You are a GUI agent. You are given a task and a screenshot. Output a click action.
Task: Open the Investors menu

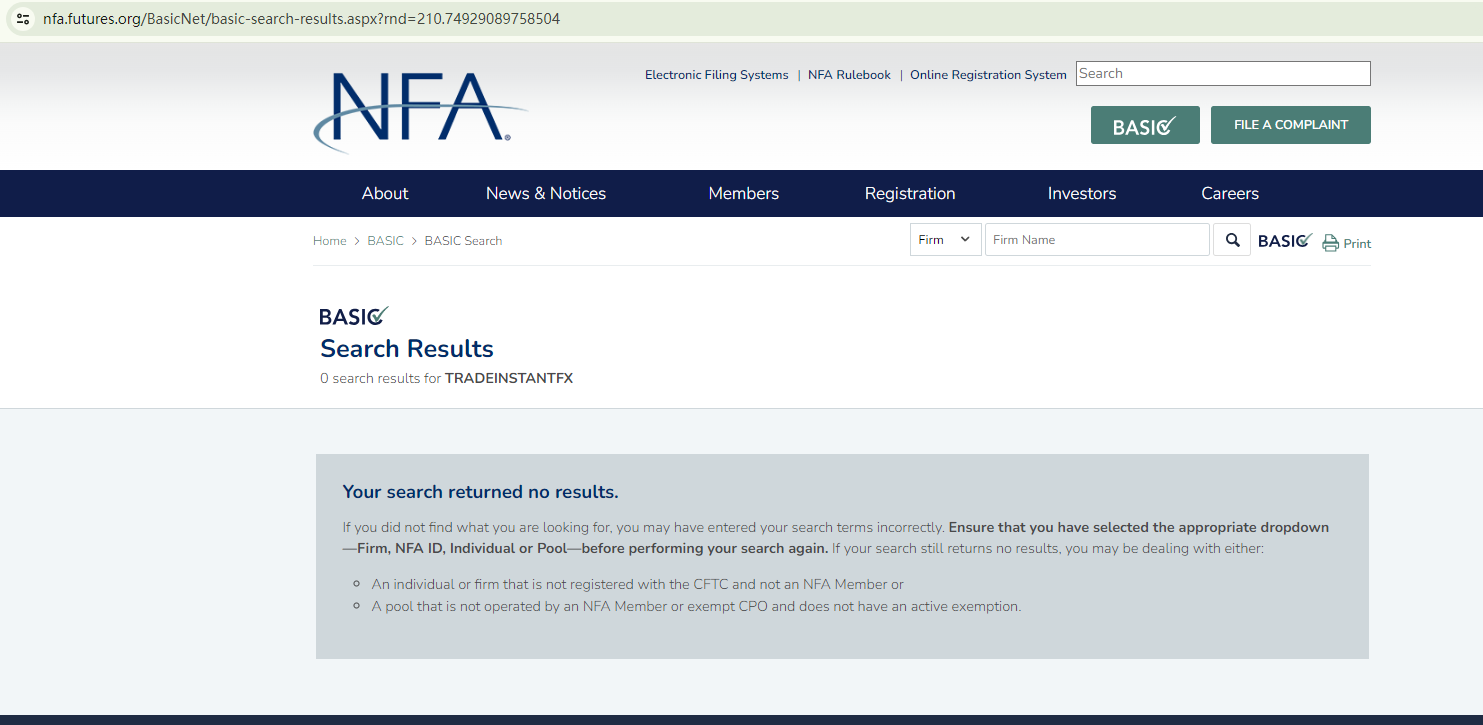(1082, 194)
